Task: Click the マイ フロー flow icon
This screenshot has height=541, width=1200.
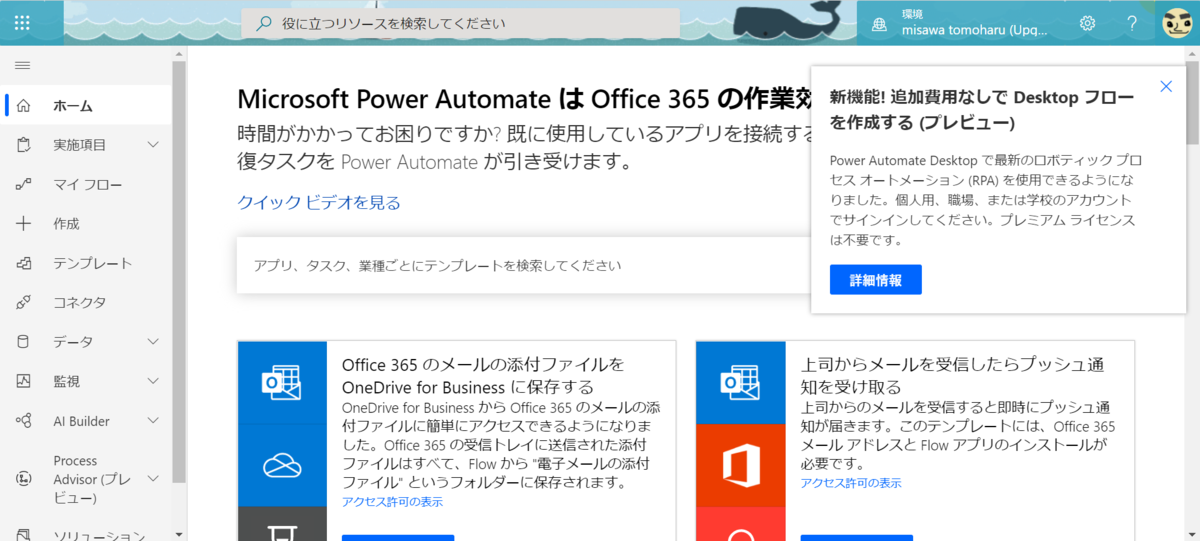Action: 24,184
